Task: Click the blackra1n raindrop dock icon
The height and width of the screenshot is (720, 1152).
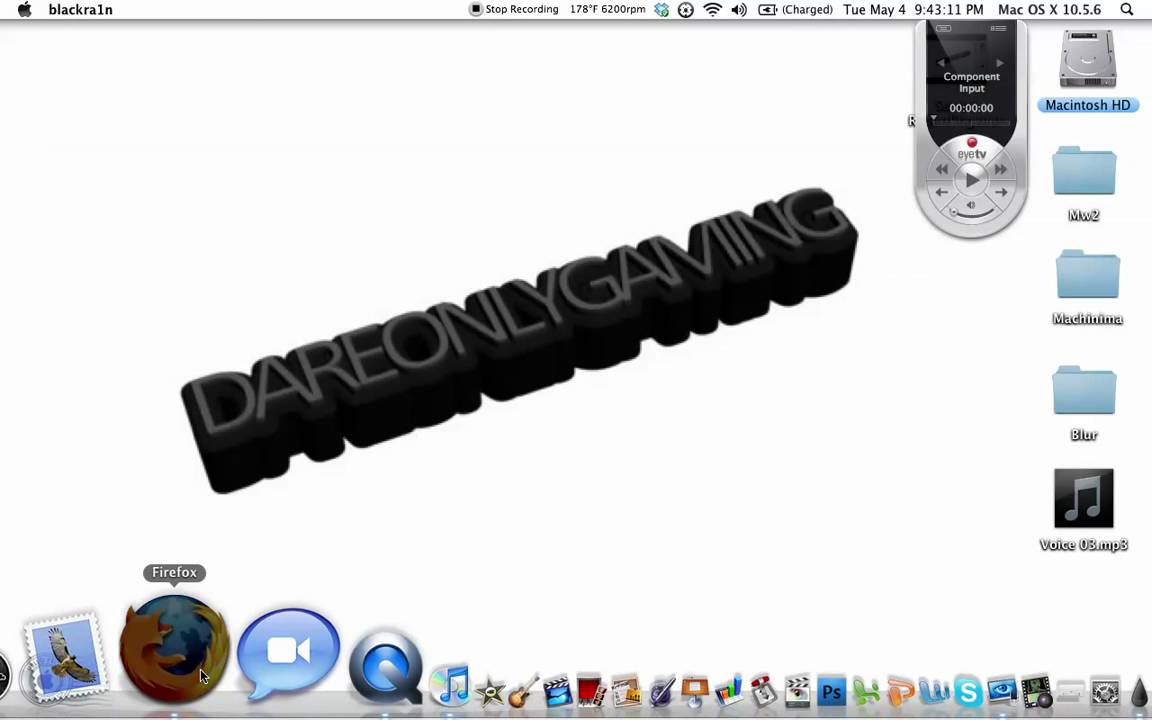Action: [x=1139, y=693]
